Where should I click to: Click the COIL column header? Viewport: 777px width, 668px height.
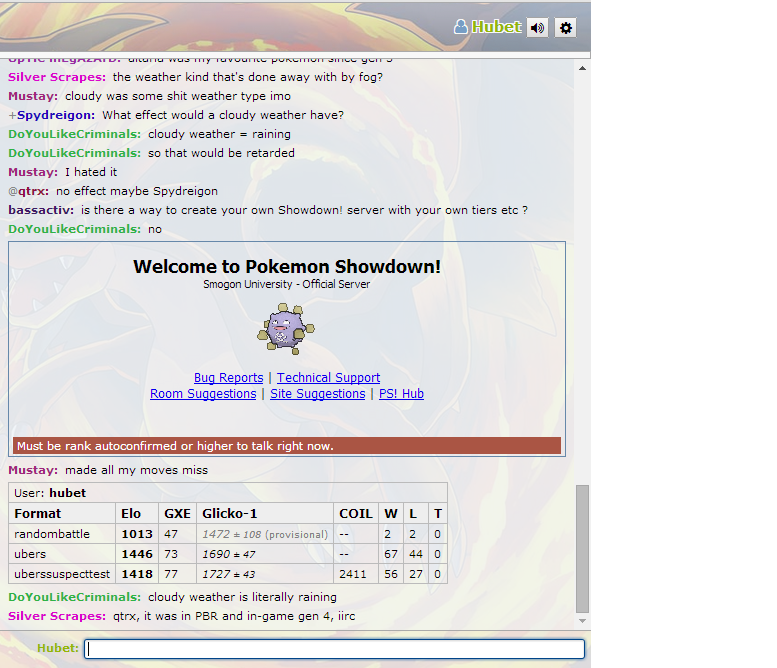356,513
